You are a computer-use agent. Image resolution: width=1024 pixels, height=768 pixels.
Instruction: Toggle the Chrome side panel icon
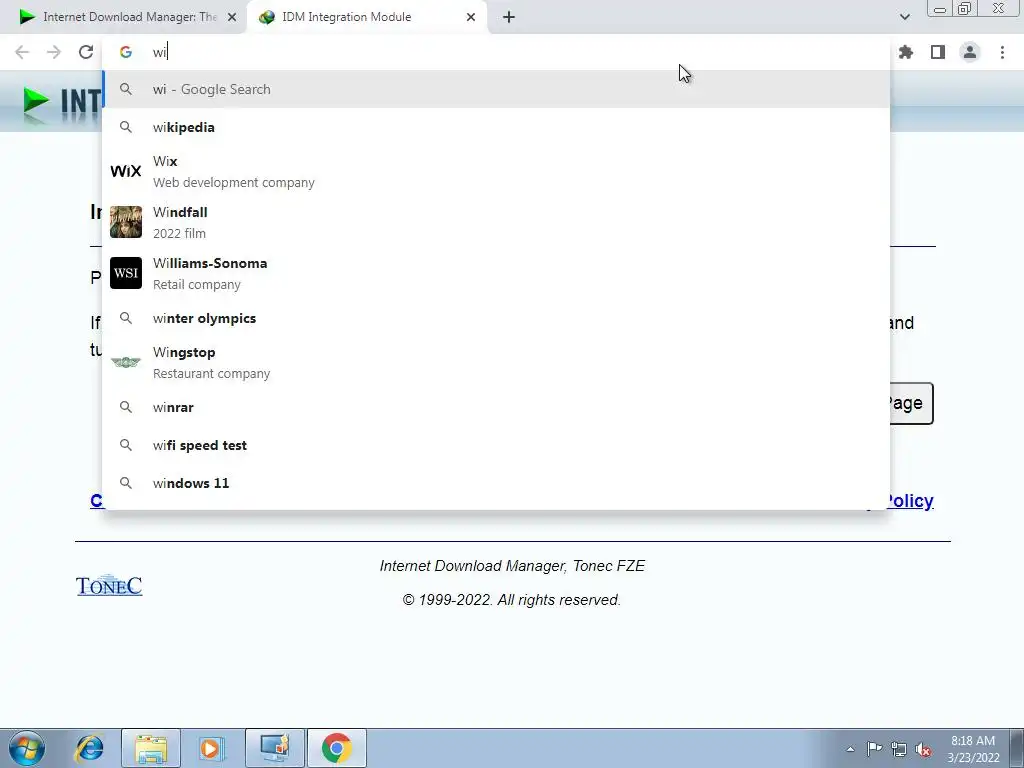tap(938, 52)
